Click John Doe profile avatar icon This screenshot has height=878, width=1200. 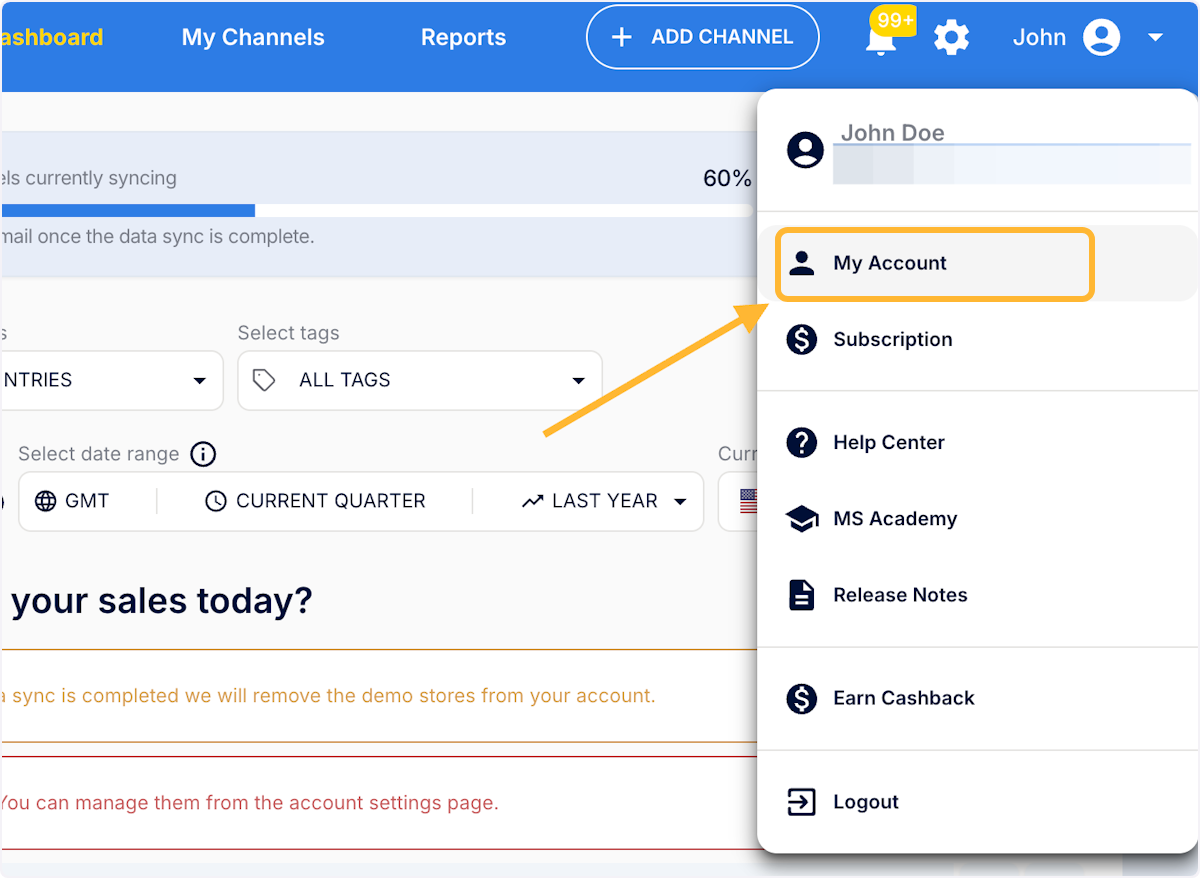click(x=805, y=150)
